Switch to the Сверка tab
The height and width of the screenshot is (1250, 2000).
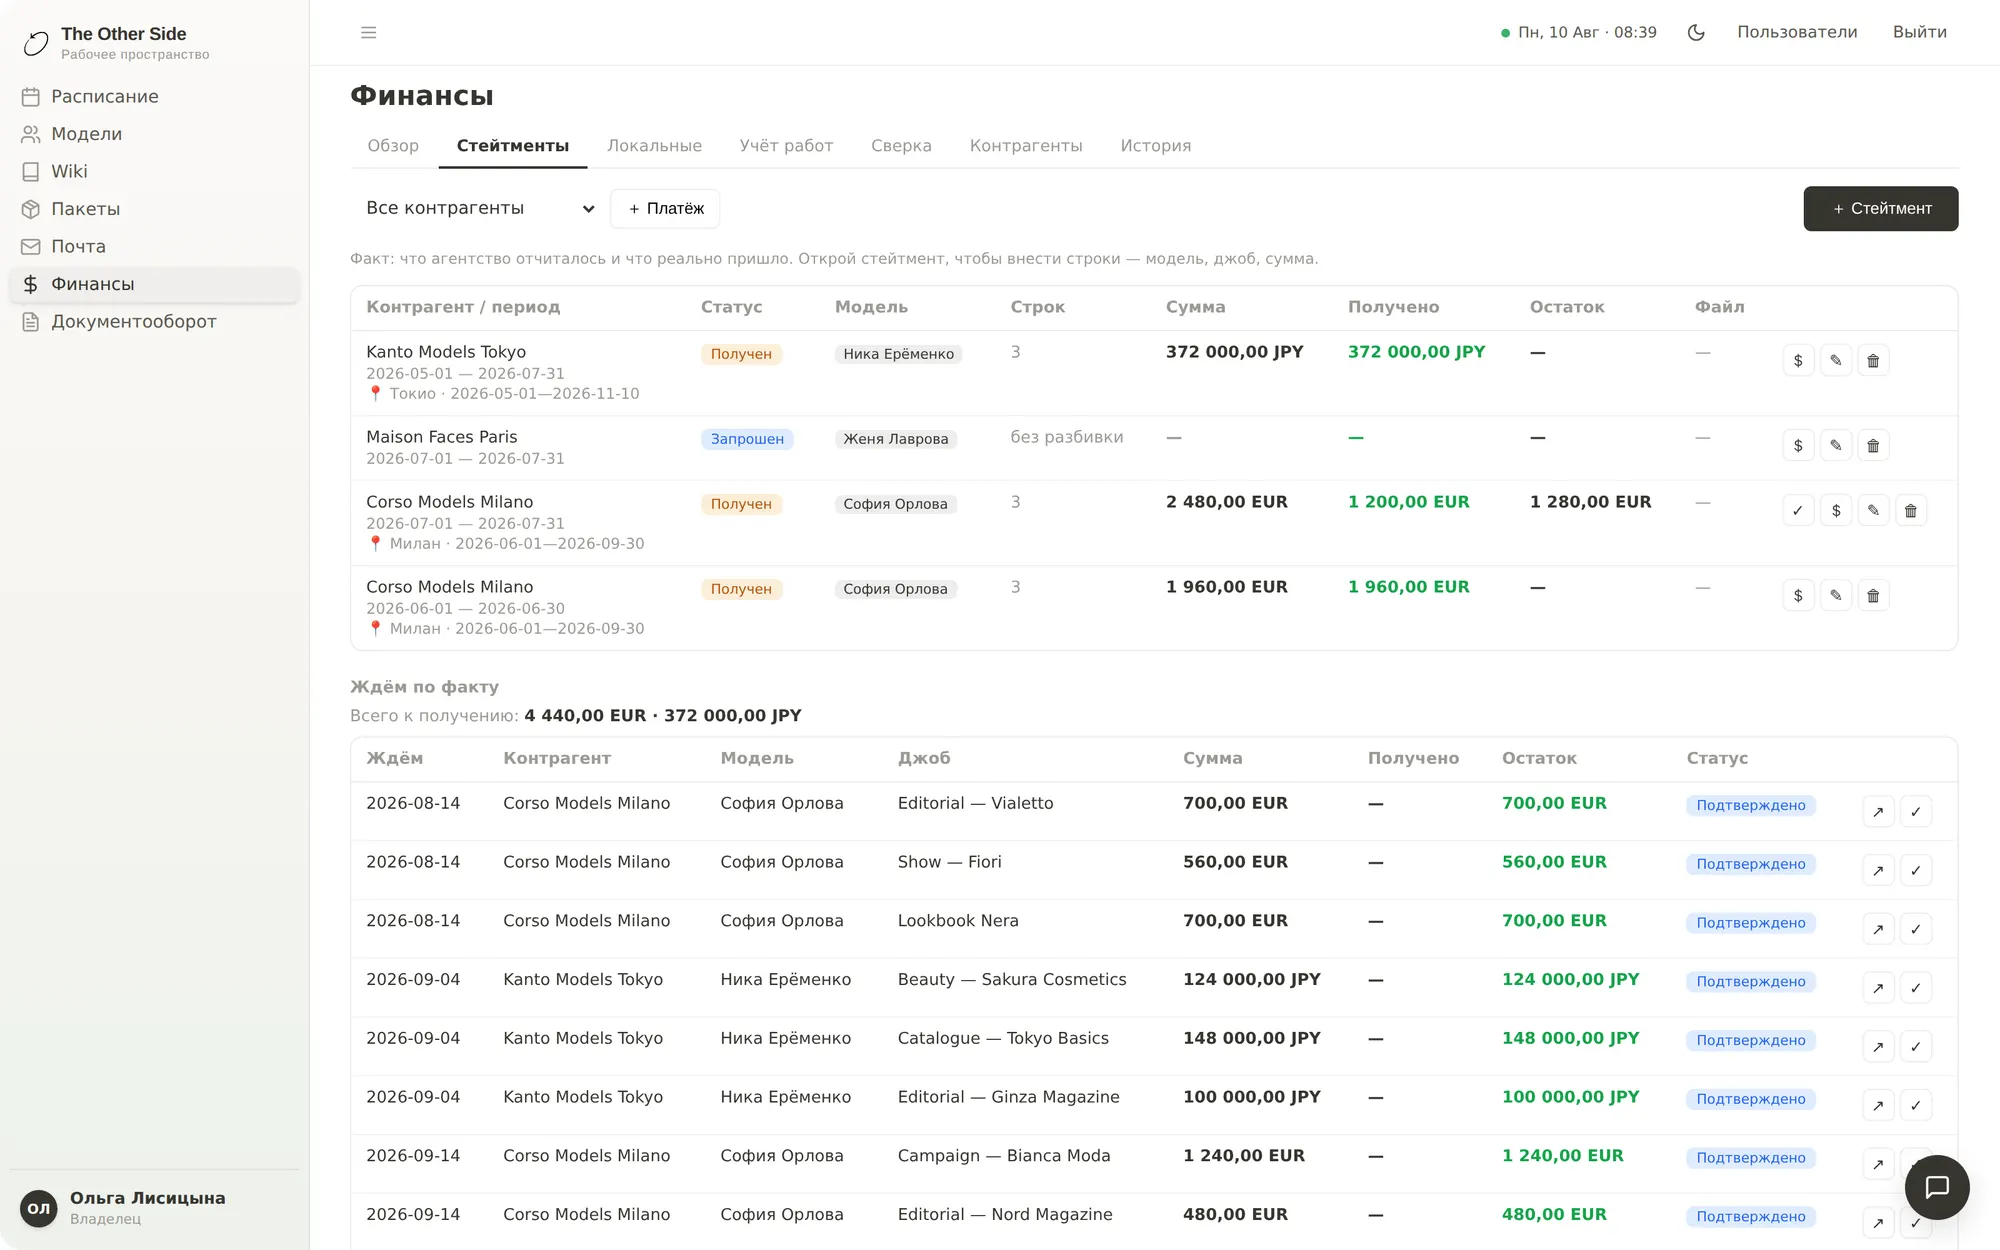click(901, 146)
